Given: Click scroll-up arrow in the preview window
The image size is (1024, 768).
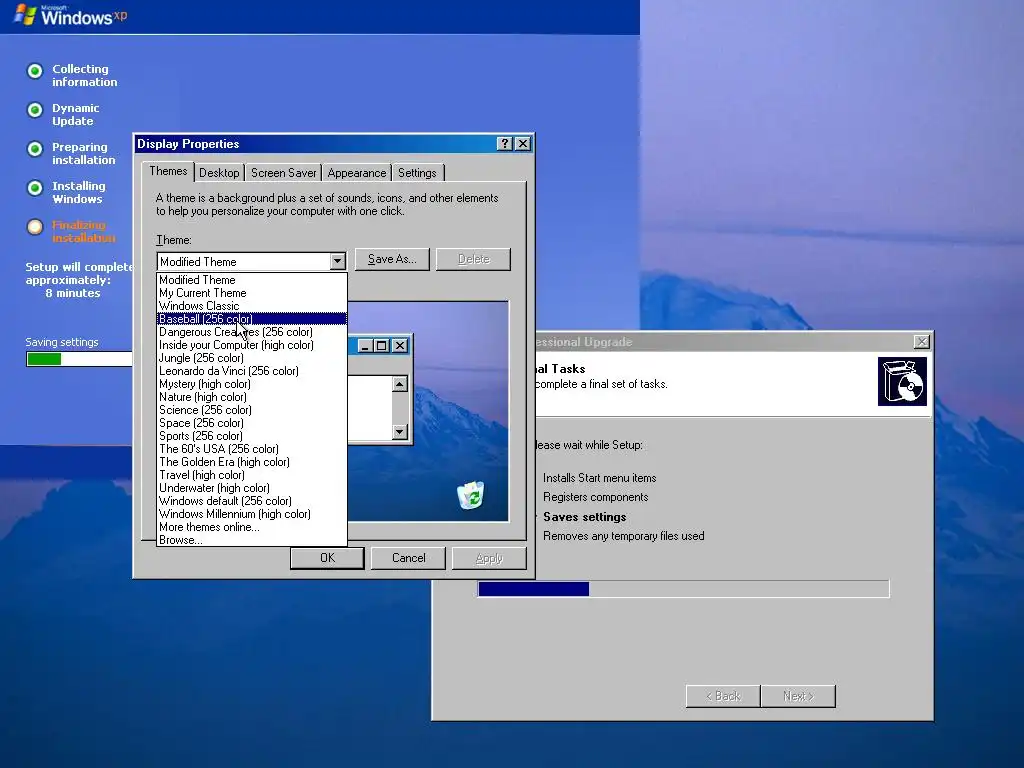Looking at the screenshot, I should [400, 384].
